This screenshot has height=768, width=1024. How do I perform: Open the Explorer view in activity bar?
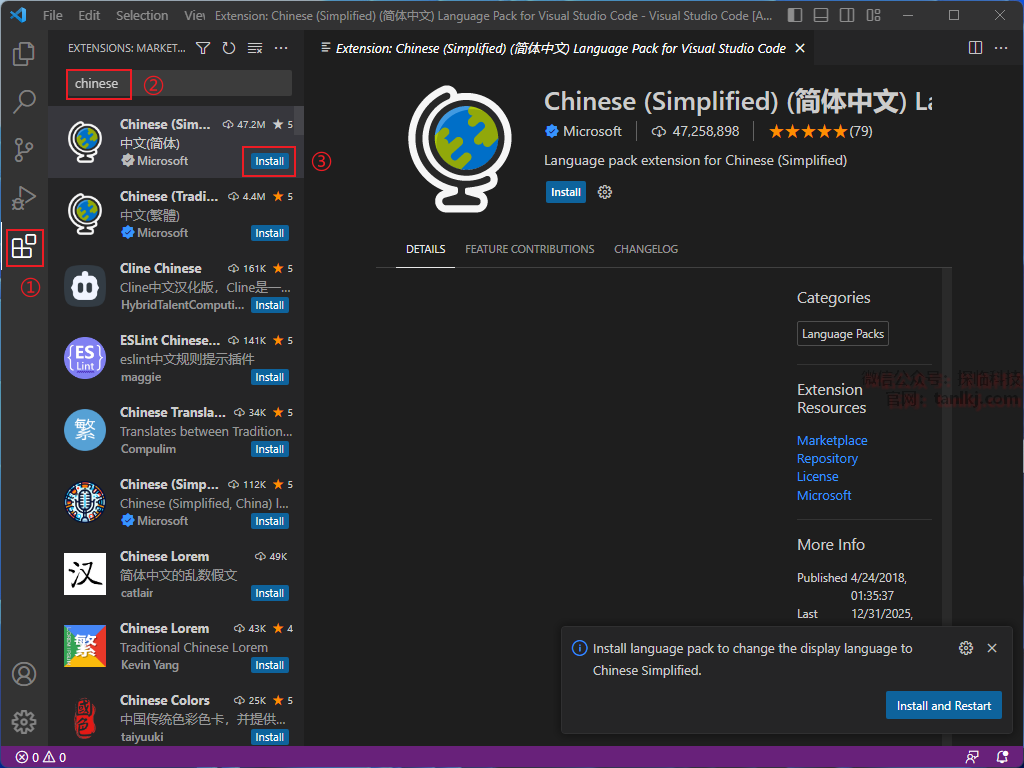point(24,55)
